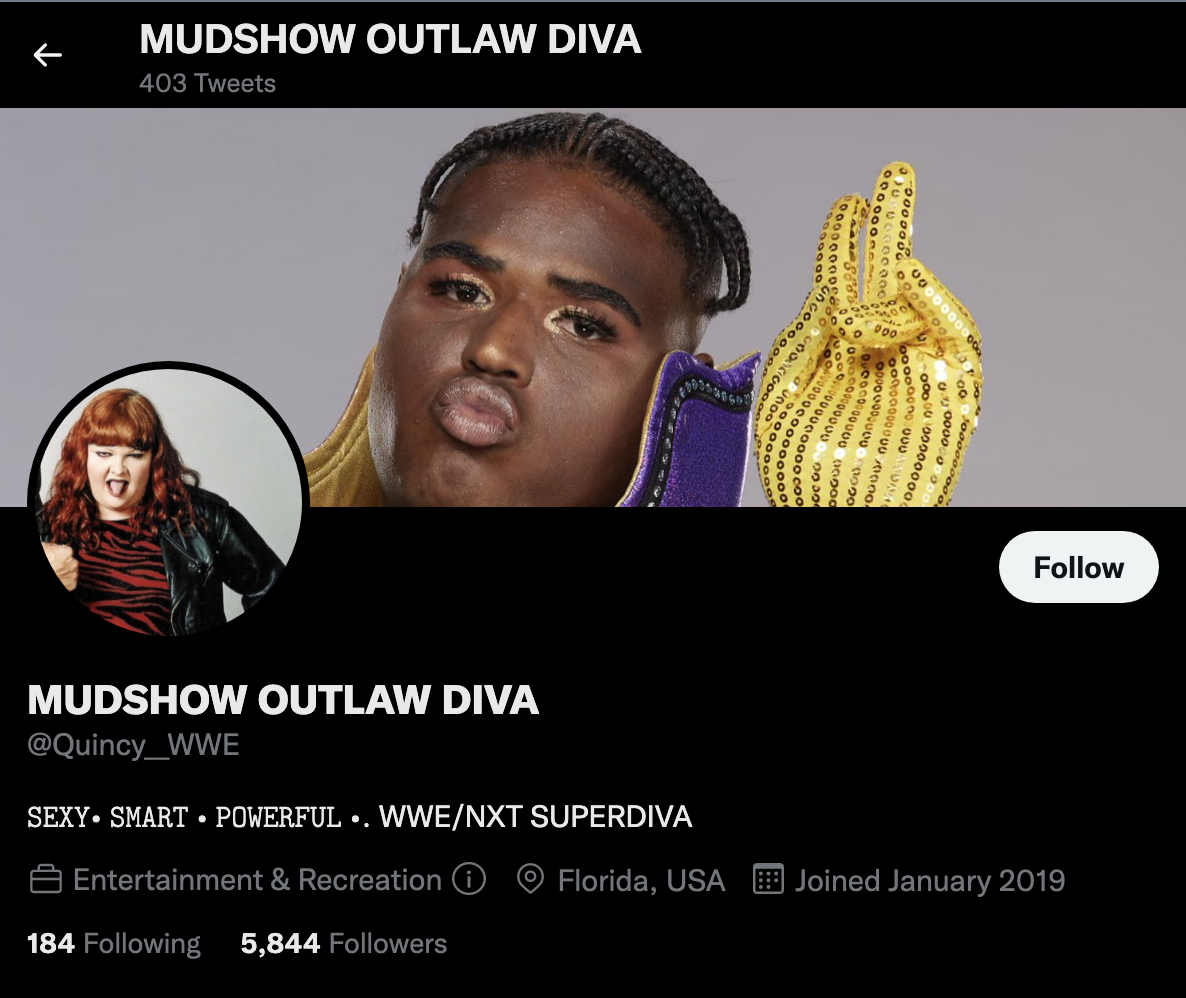Click the info icon beside Entertainment & Recreation

pyautogui.click(x=469, y=879)
